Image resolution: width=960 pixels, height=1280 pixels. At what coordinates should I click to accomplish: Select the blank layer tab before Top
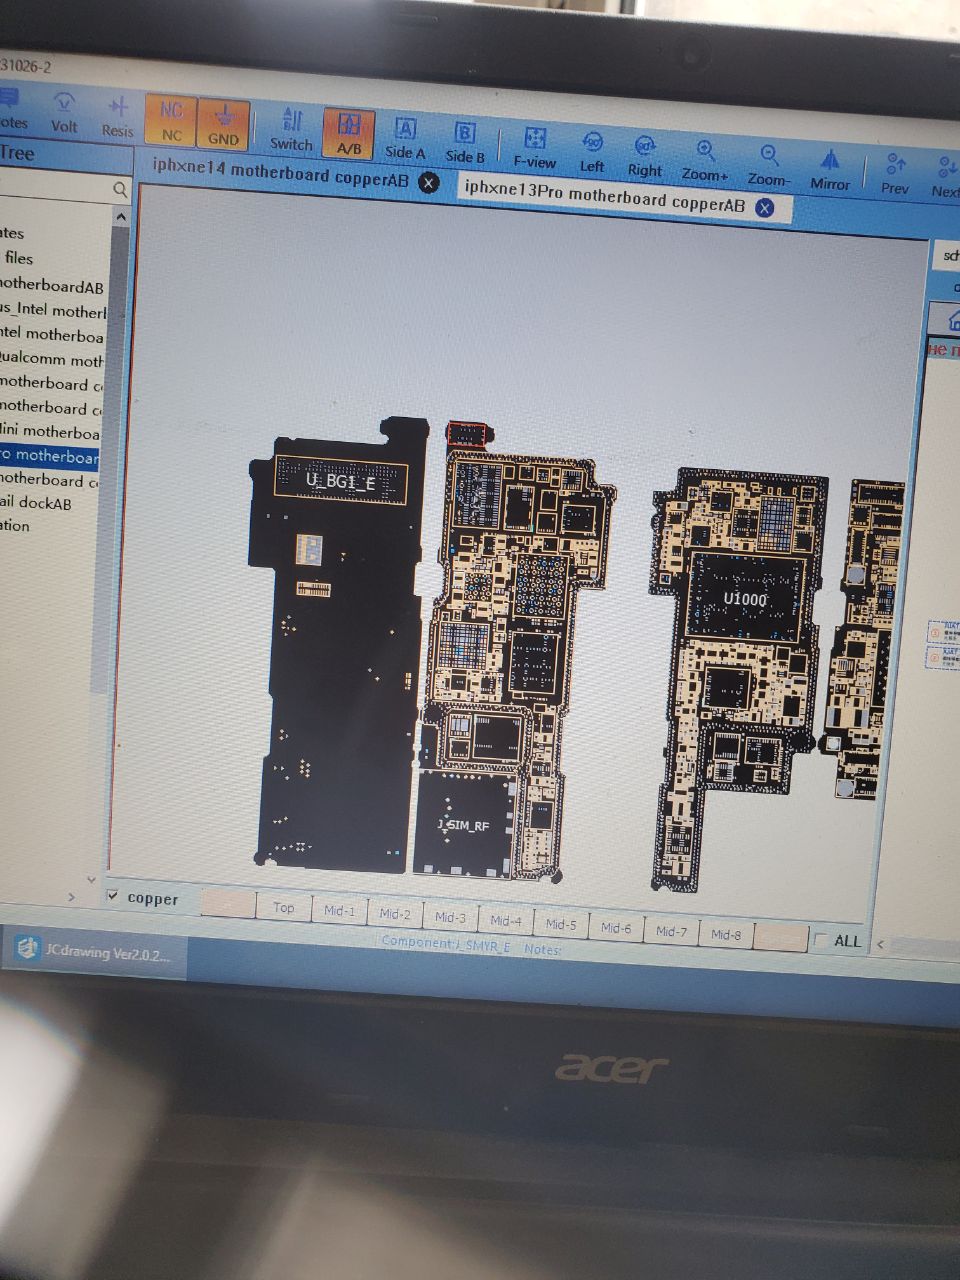(228, 904)
